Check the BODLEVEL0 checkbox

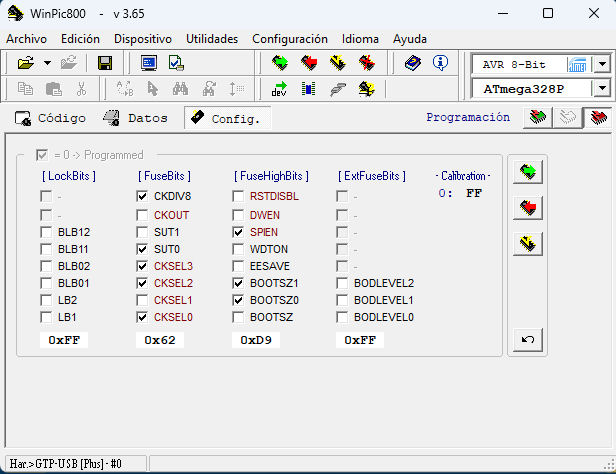[342, 317]
